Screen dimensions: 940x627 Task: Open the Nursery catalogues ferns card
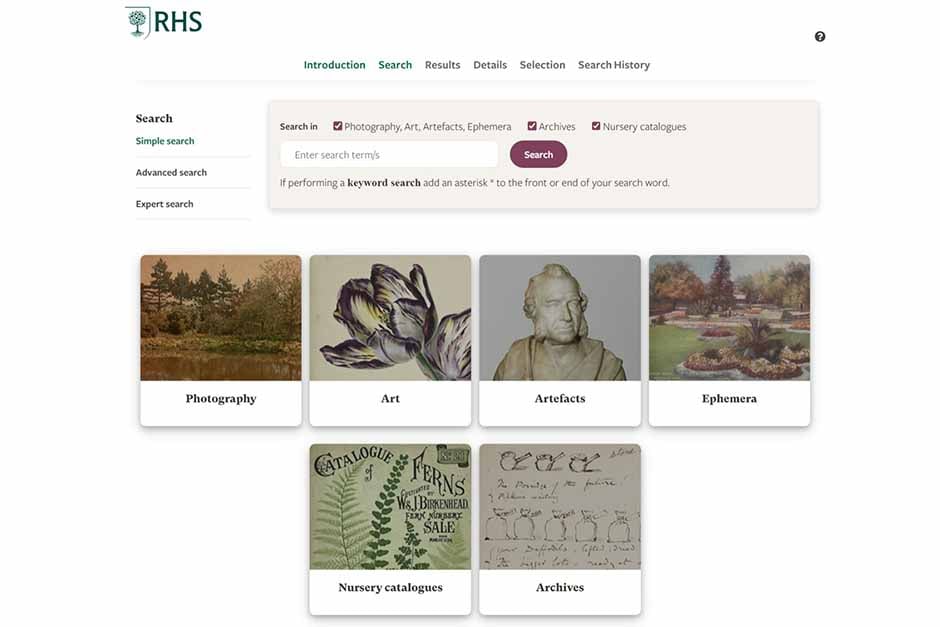click(390, 529)
